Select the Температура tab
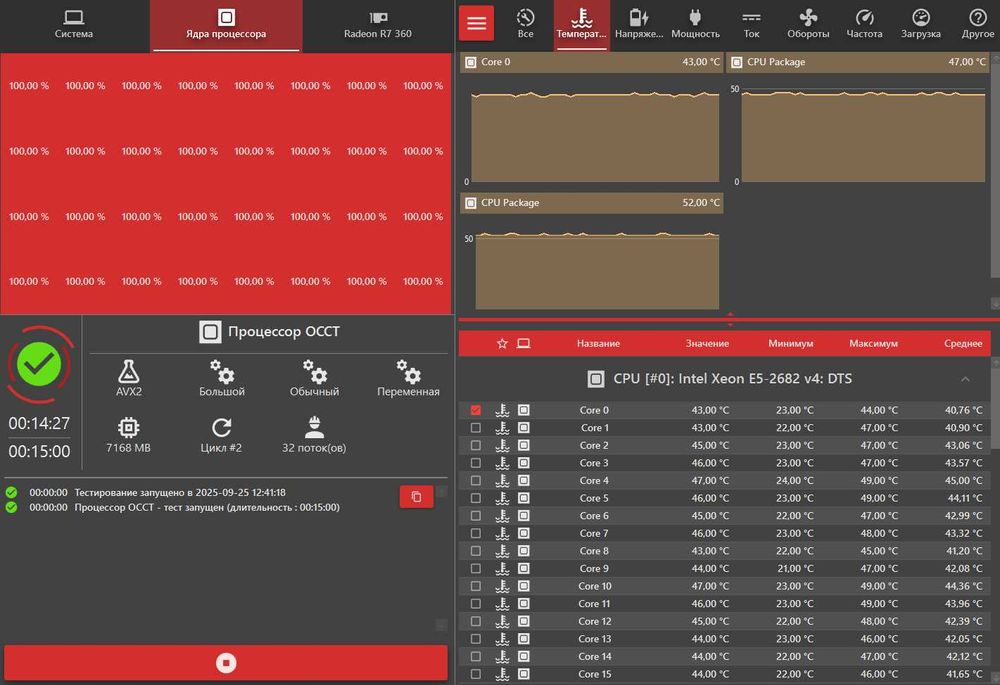This screenshot has height=685, width=1000. click(582, 24)
